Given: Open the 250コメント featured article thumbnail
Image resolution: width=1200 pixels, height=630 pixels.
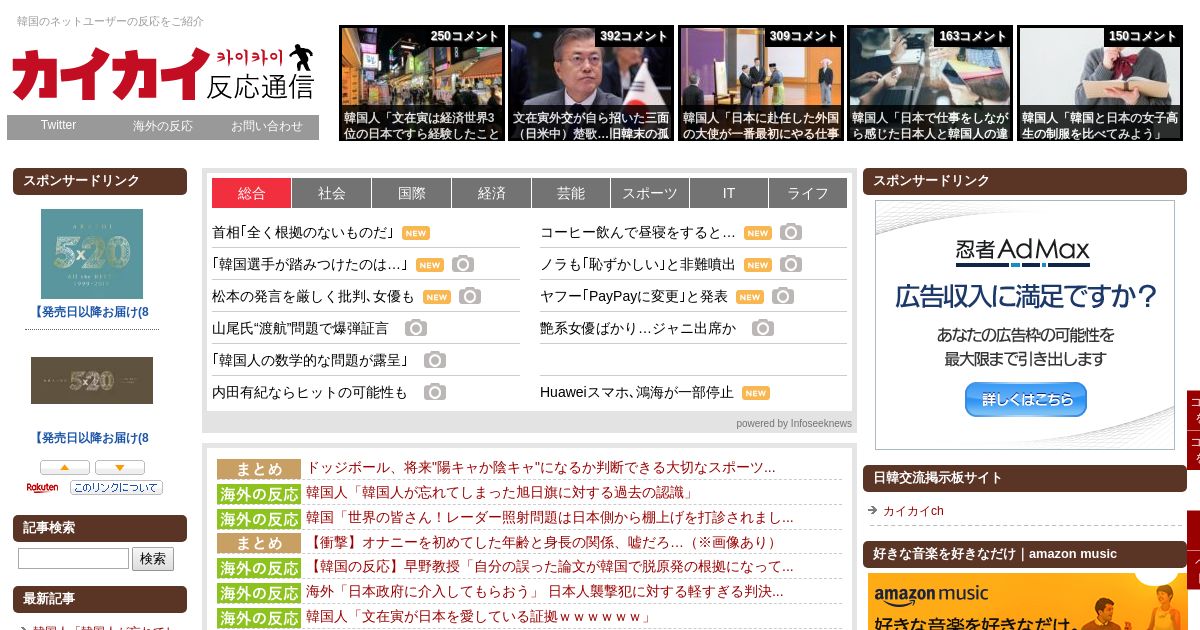Looking at the screenshot, I should 422,83.
